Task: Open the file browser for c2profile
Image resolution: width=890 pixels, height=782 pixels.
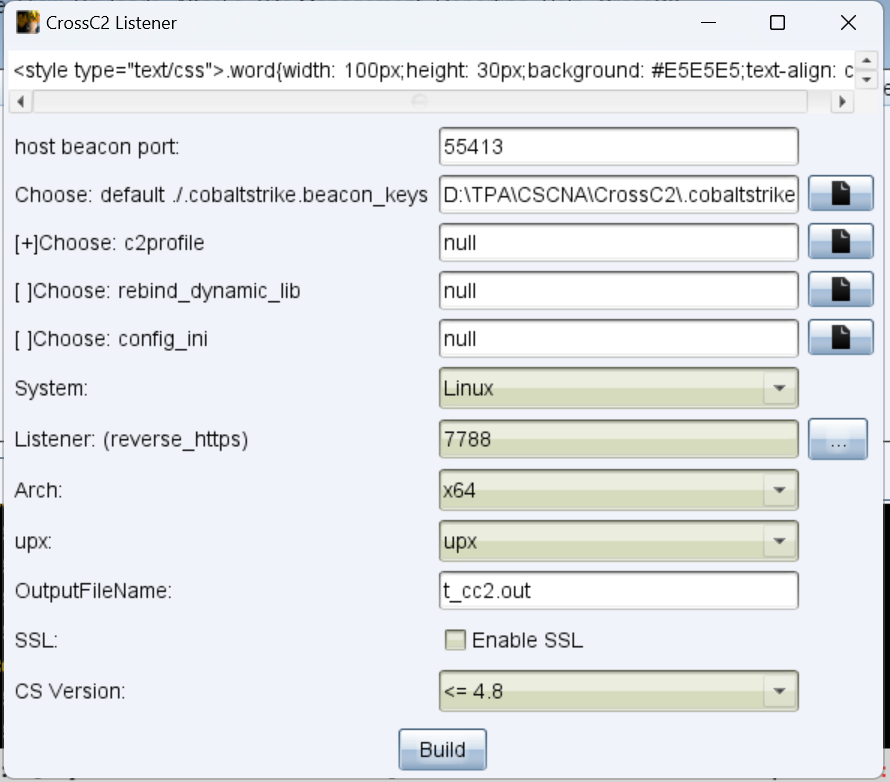Action: (x=838, y=242)
